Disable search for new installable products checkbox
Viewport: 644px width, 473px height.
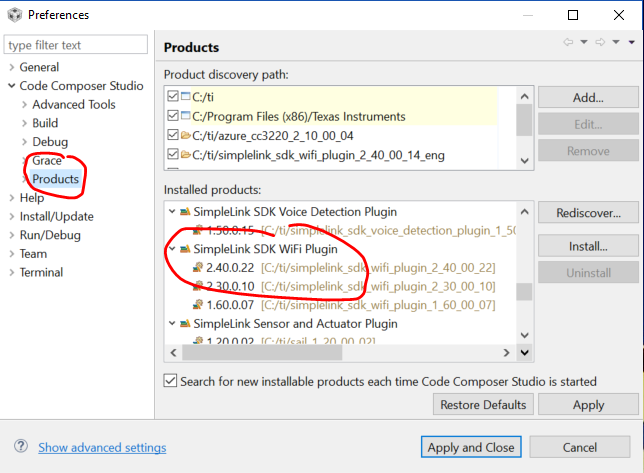171,381
